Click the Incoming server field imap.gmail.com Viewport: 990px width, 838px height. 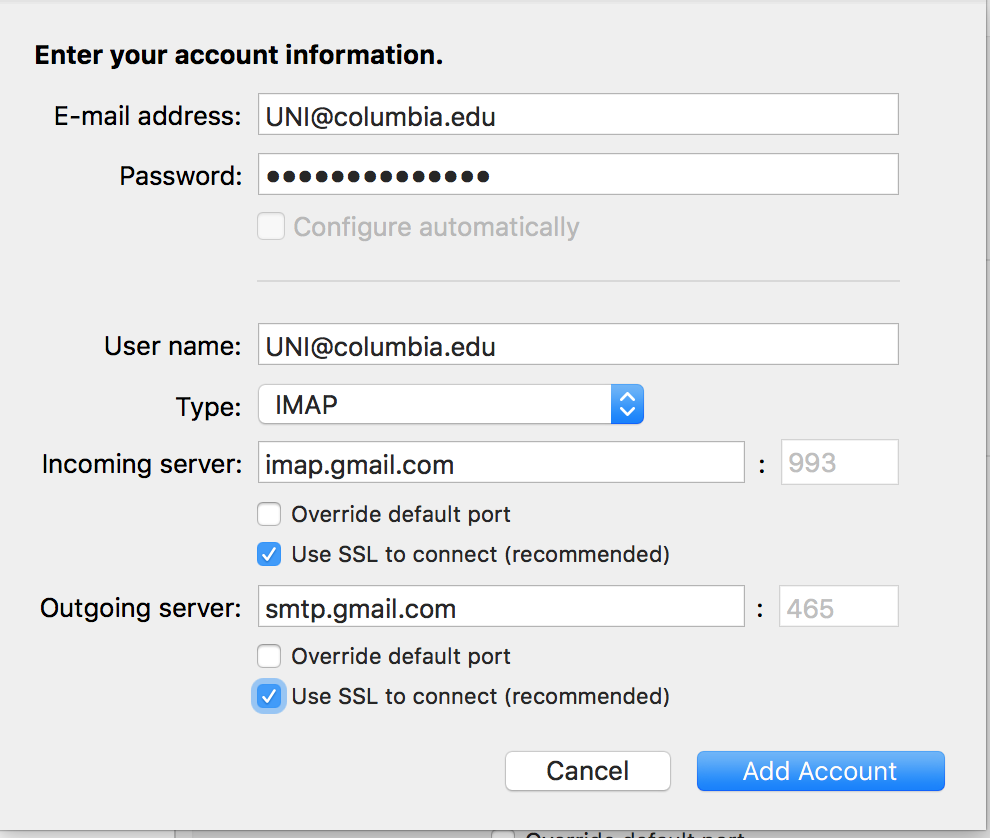click(x=501, y=462)
